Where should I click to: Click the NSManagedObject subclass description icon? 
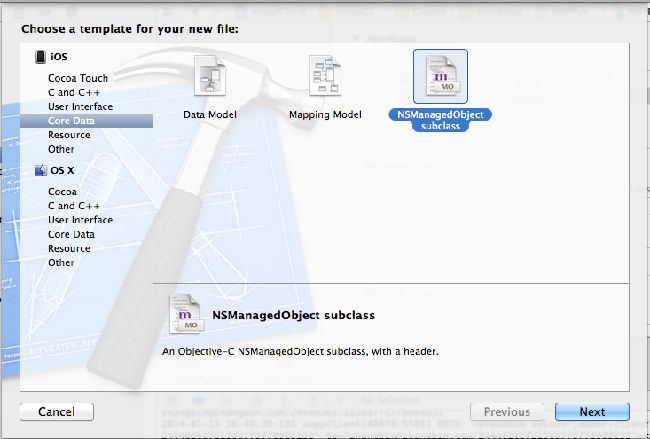[x=186, y=314]
